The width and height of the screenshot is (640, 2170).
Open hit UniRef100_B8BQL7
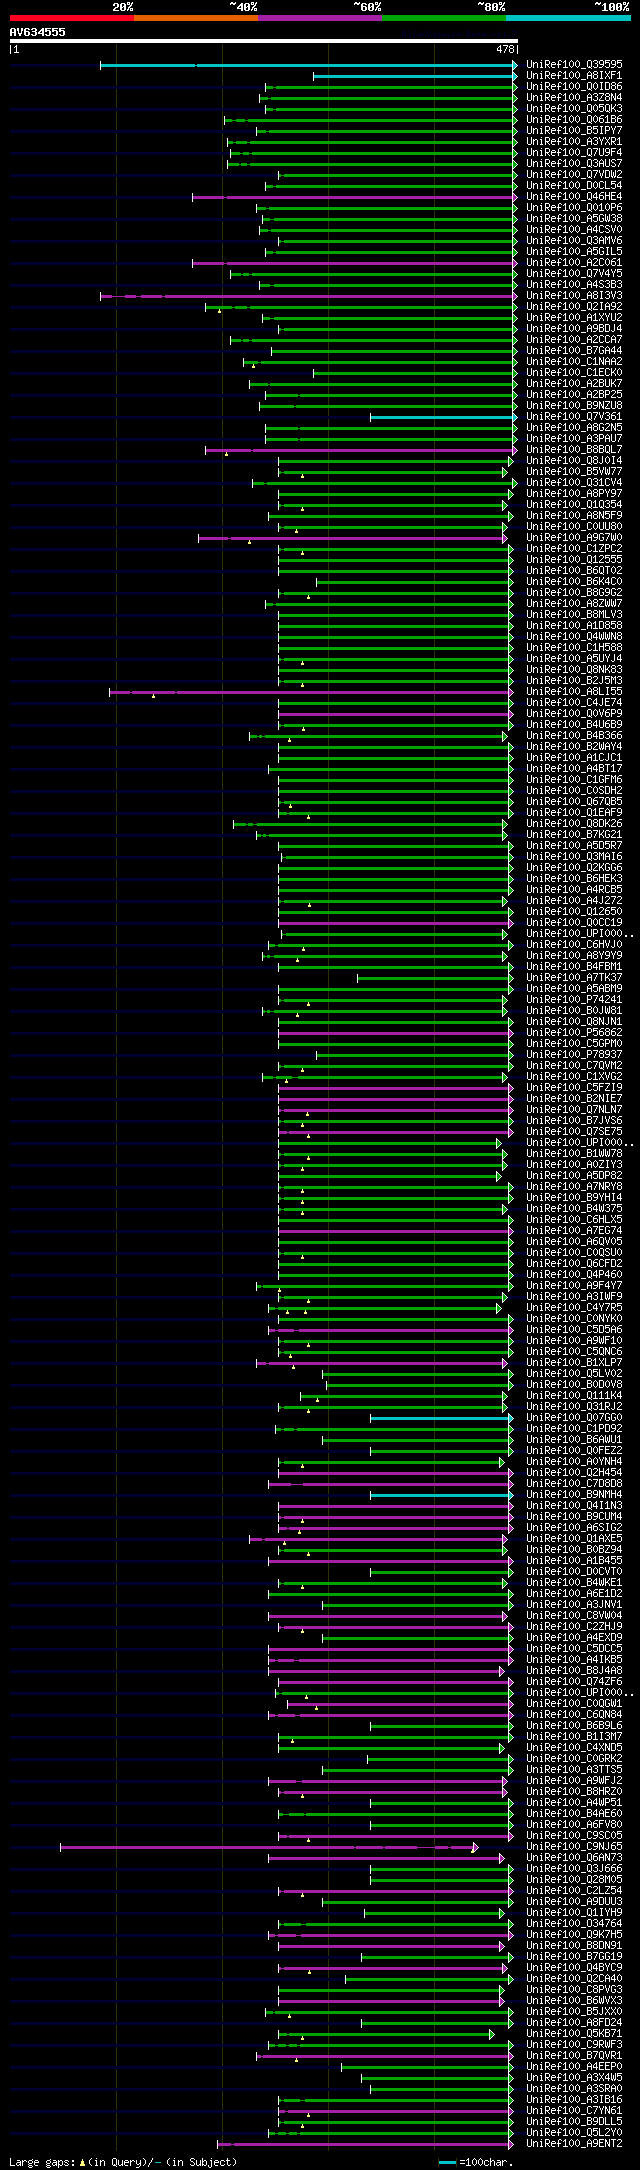tap(574, 449)
